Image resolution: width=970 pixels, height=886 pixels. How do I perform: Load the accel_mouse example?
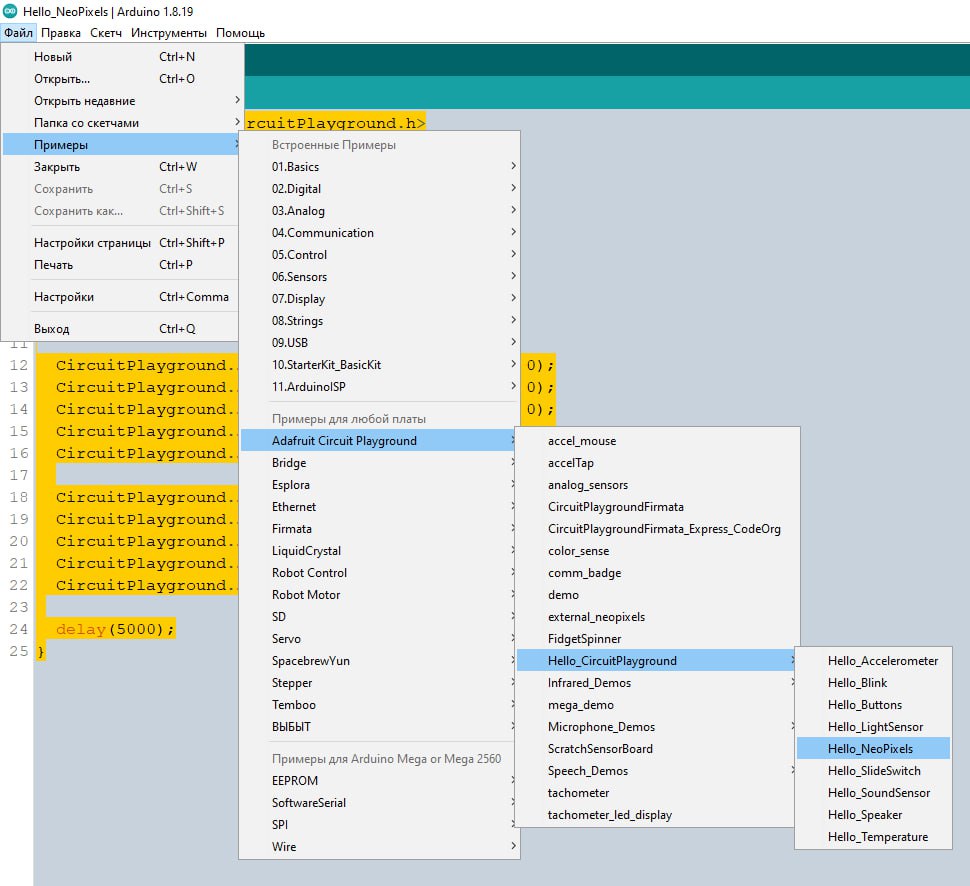click(657, 441)
